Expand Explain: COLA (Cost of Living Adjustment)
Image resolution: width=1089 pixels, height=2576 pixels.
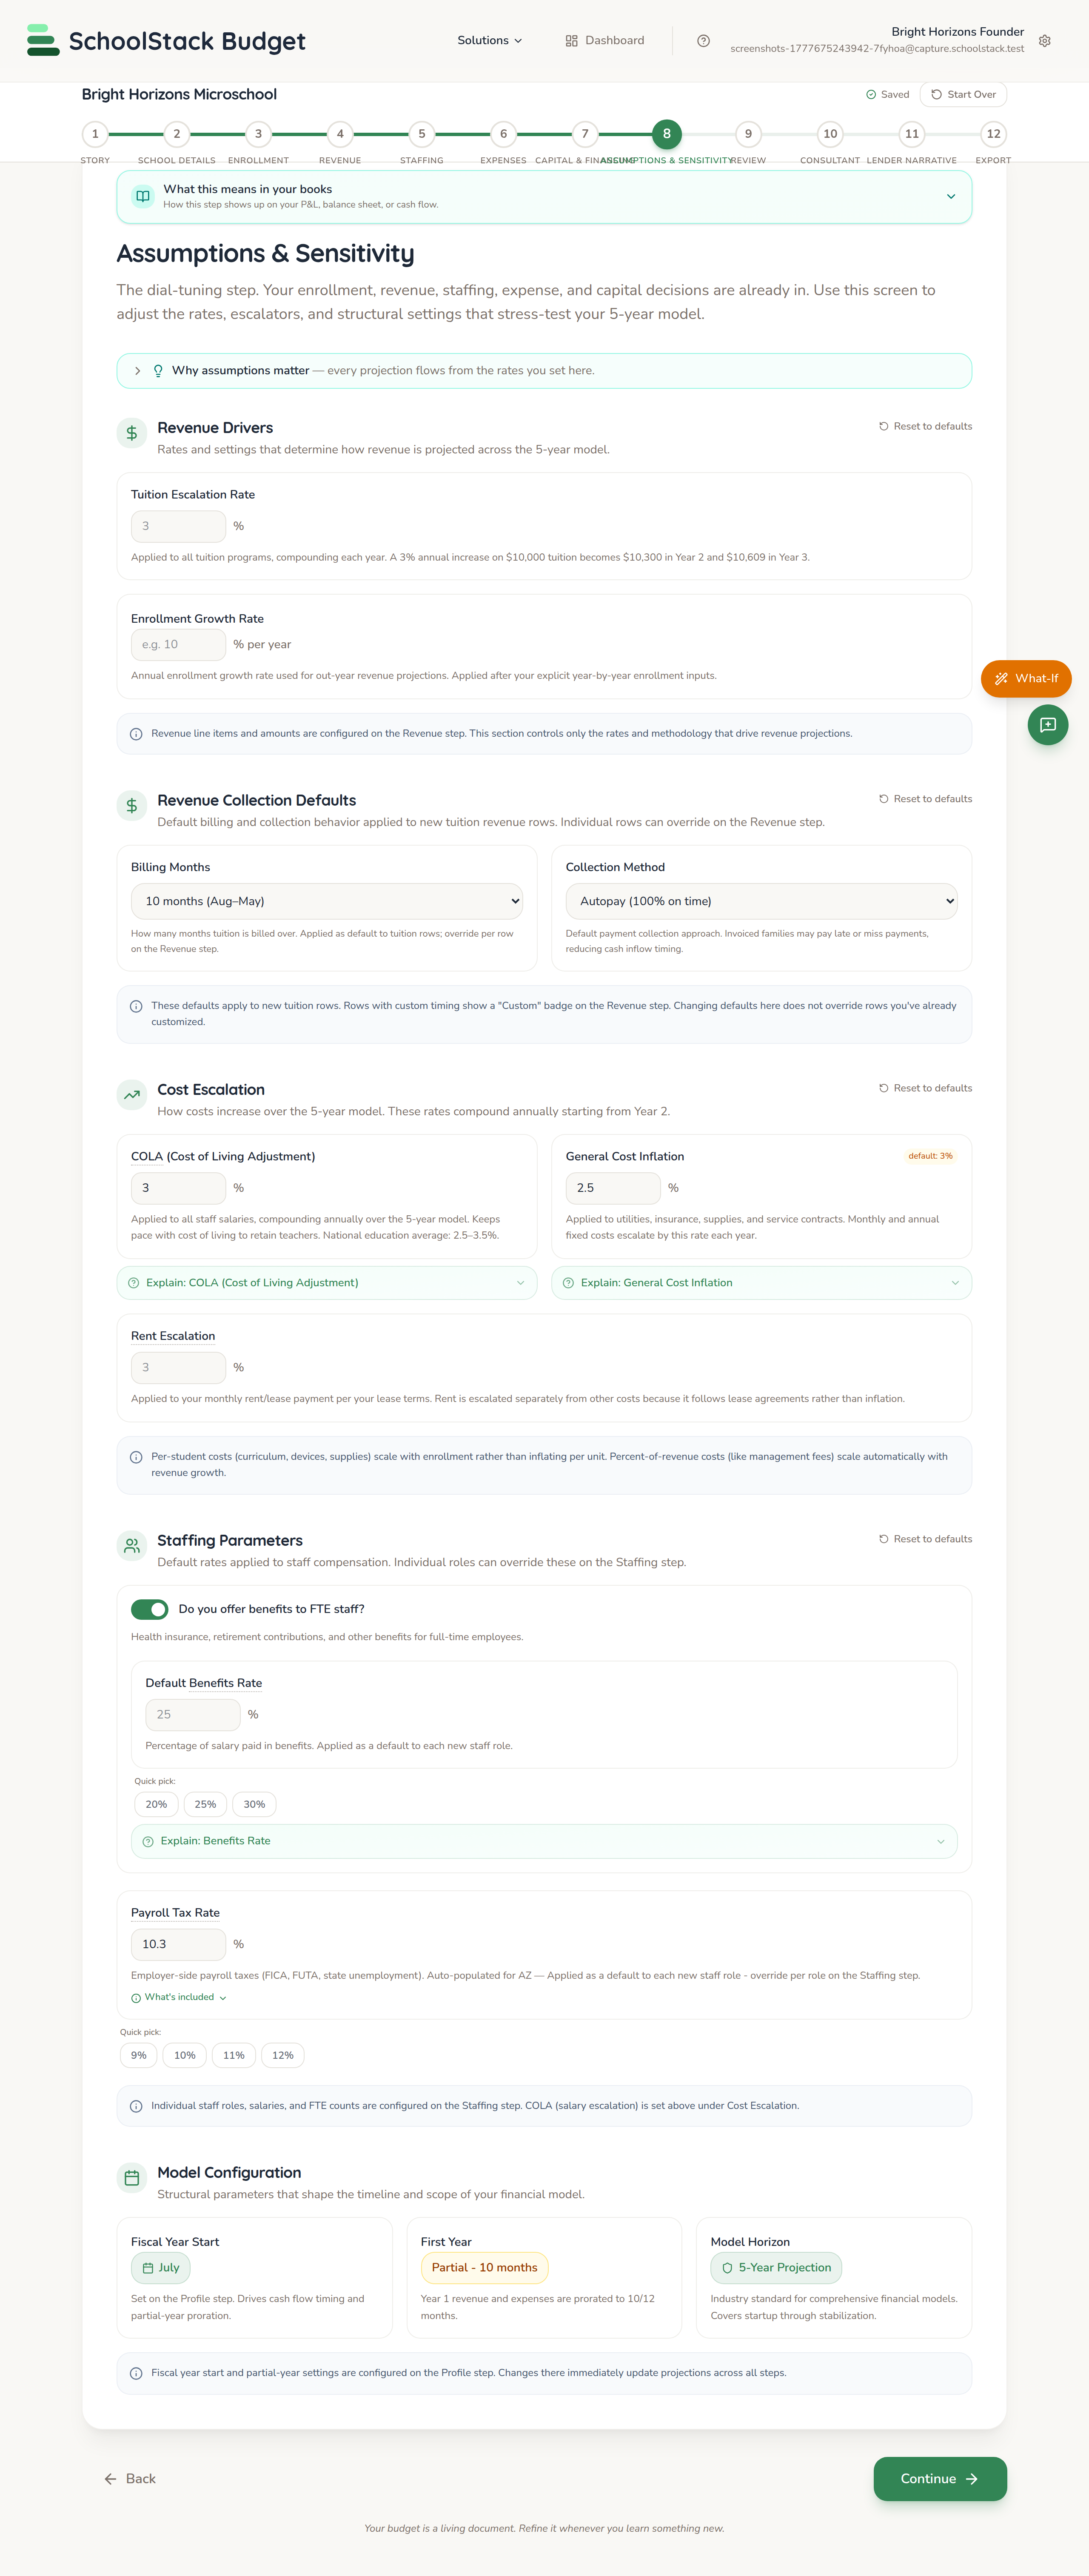(x=327, y=1283)
